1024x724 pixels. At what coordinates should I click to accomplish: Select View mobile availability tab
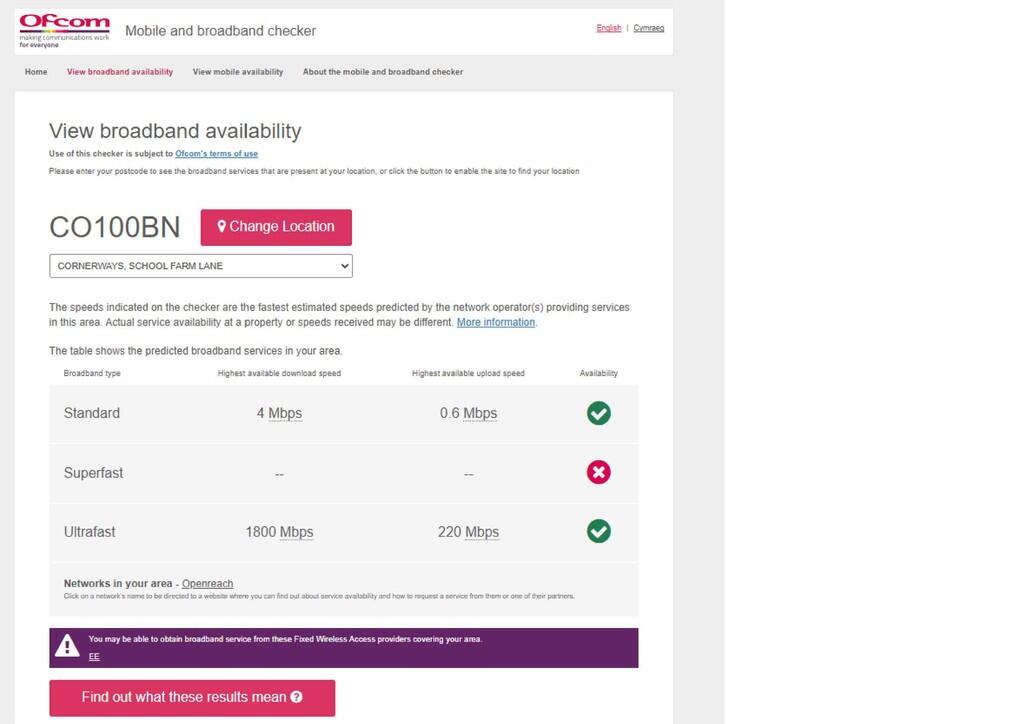(238, 72)
